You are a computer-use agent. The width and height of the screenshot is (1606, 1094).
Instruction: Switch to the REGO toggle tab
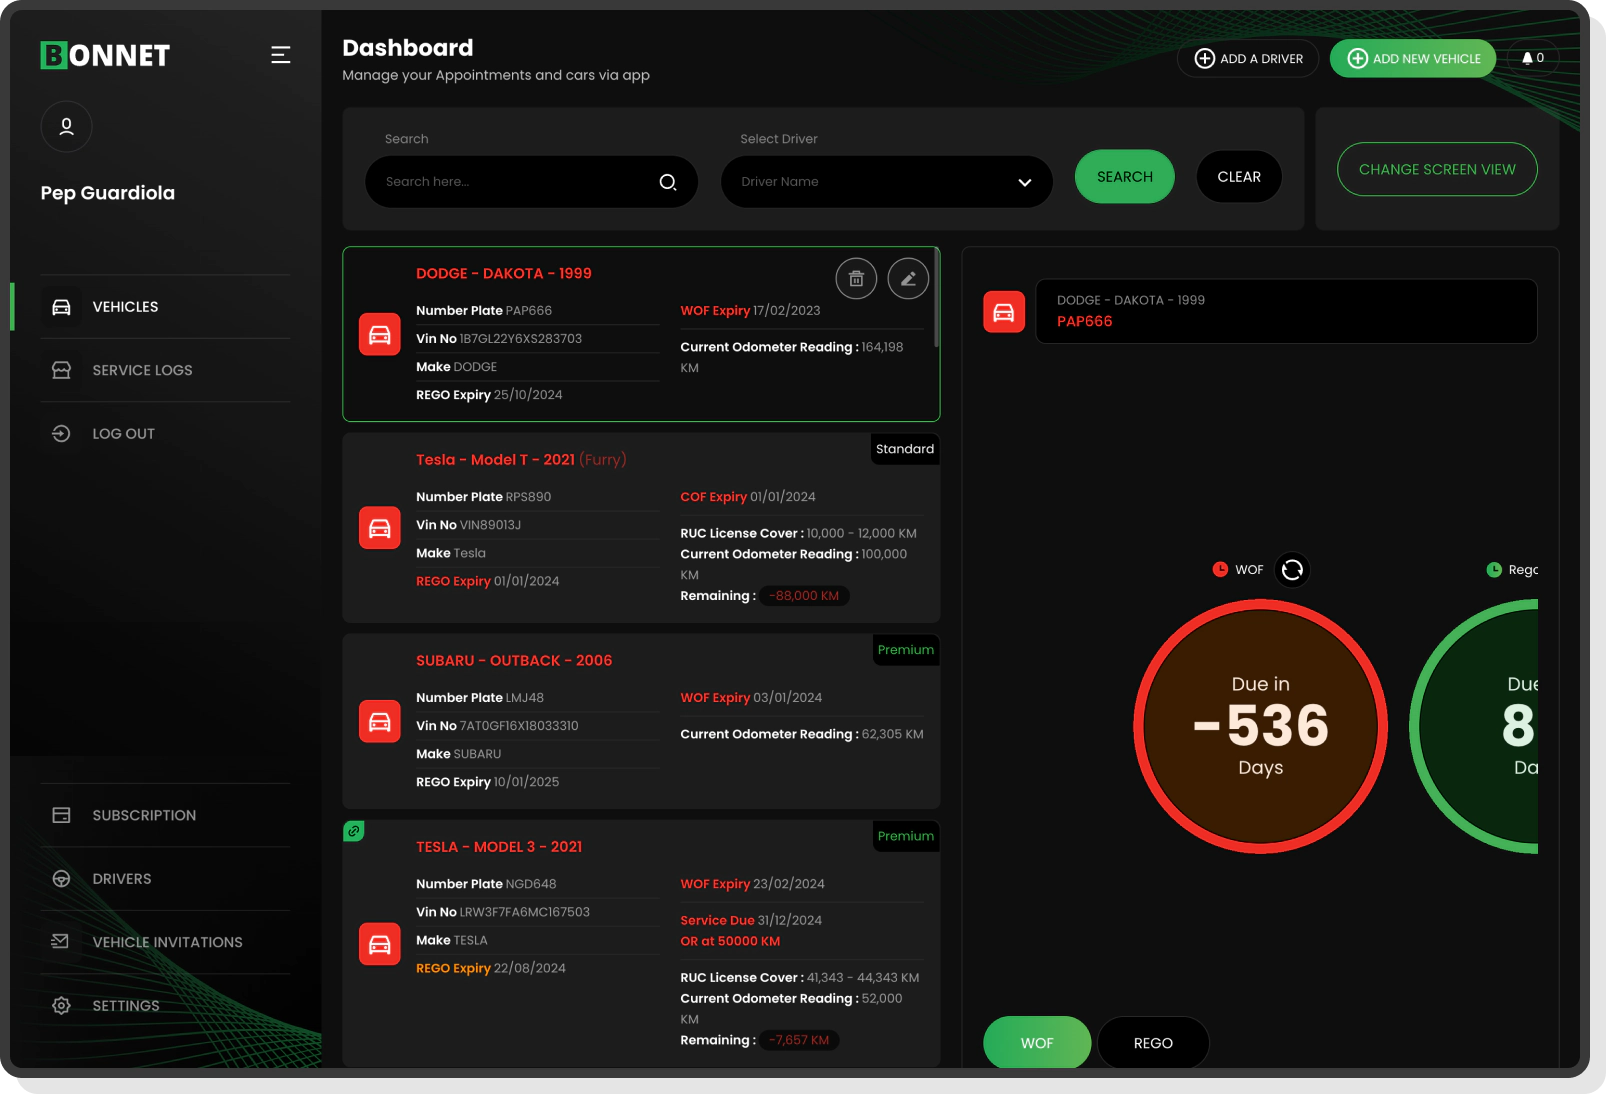[1153, 1043]
